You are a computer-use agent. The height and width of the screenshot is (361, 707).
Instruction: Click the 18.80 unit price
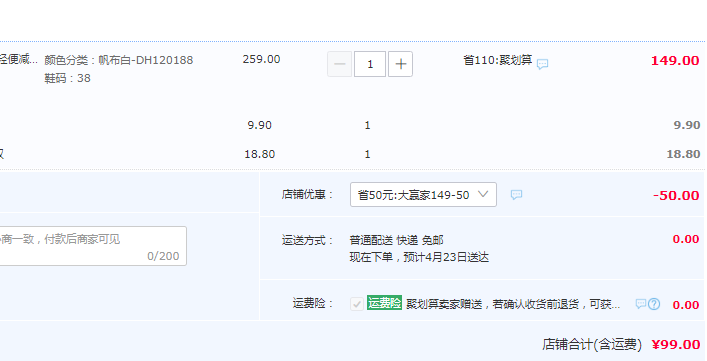[x=259, y=154]
